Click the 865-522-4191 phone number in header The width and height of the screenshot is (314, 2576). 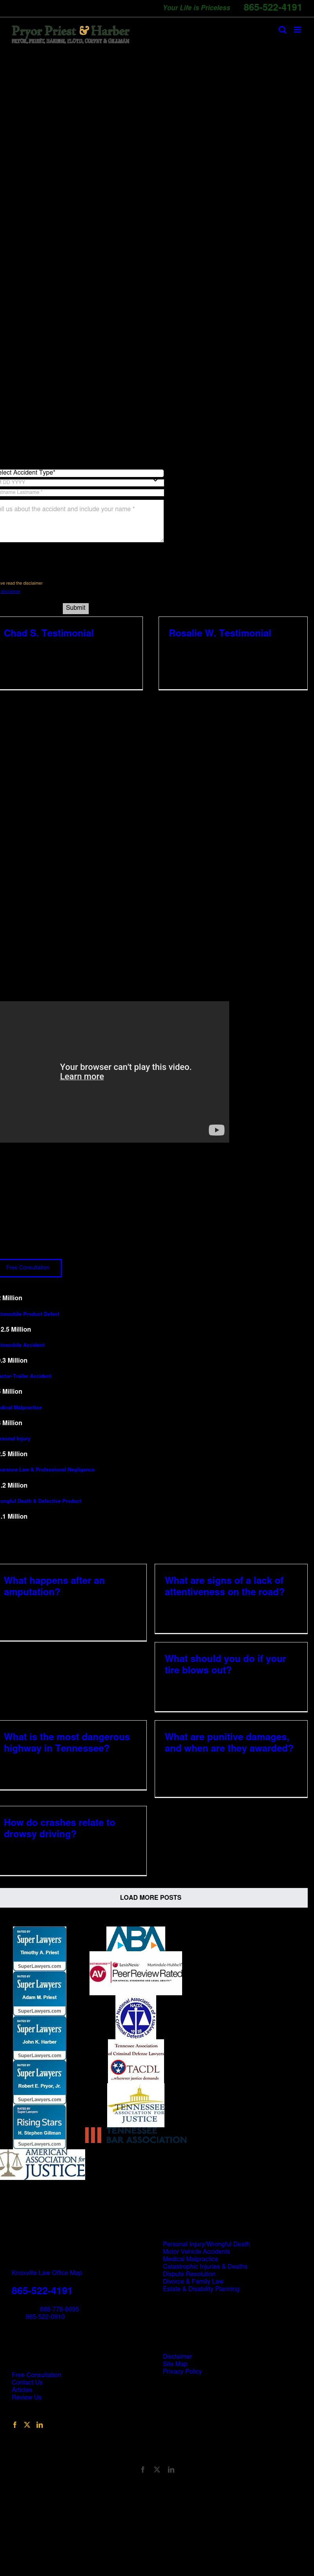(272, 7)
